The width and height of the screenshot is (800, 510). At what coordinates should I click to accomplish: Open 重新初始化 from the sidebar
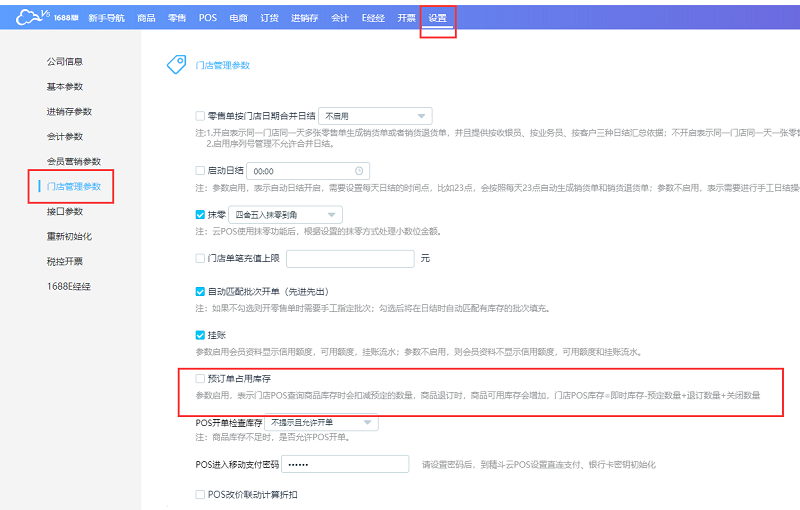tap(69, 236)
